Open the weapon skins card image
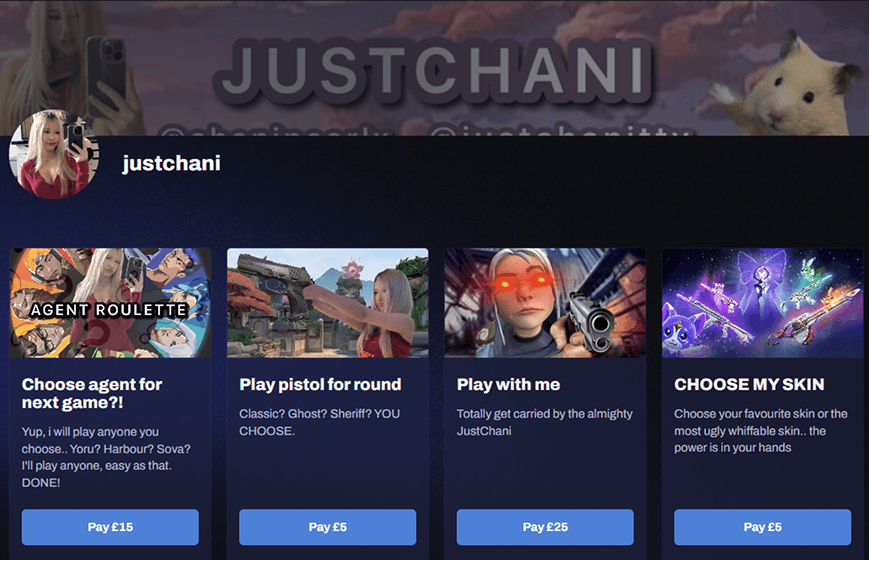 [762, 302]
